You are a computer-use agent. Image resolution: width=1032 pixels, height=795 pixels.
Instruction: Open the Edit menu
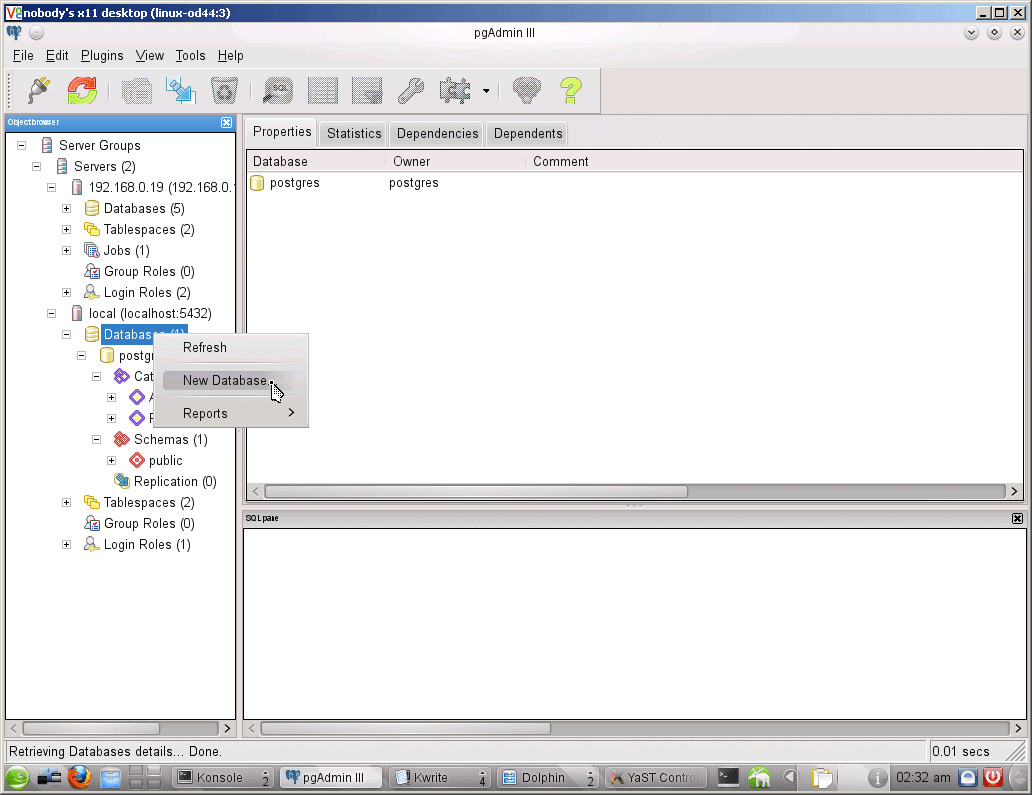57,56
